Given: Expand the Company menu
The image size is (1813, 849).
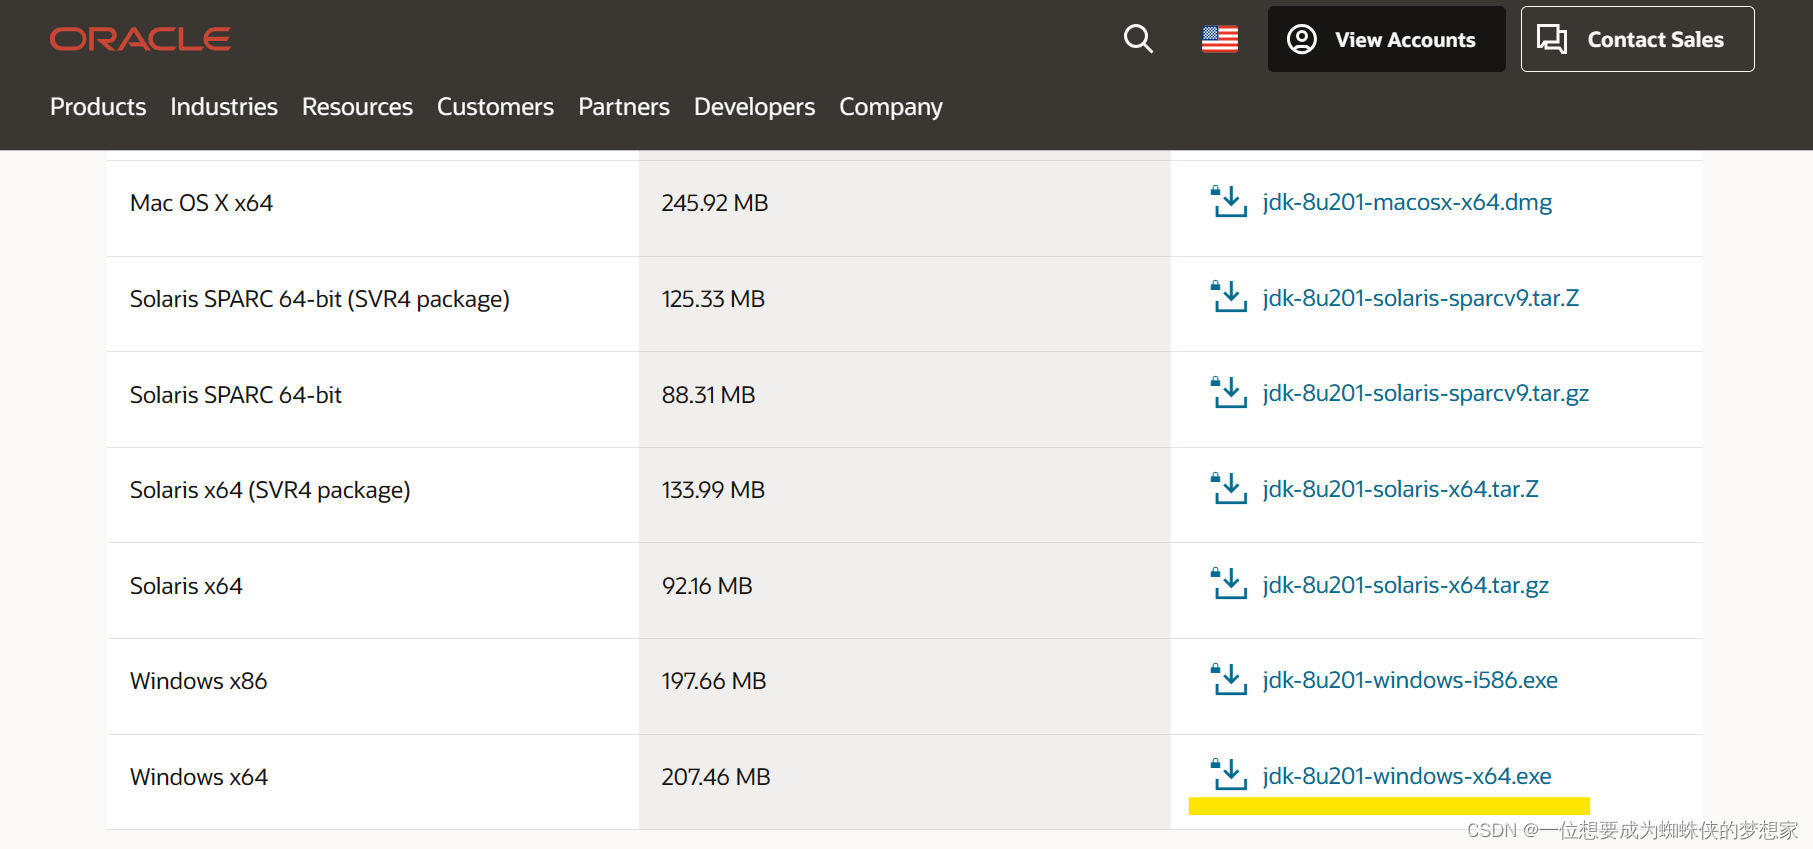Looking at the screenshot, I should [890, 107].
